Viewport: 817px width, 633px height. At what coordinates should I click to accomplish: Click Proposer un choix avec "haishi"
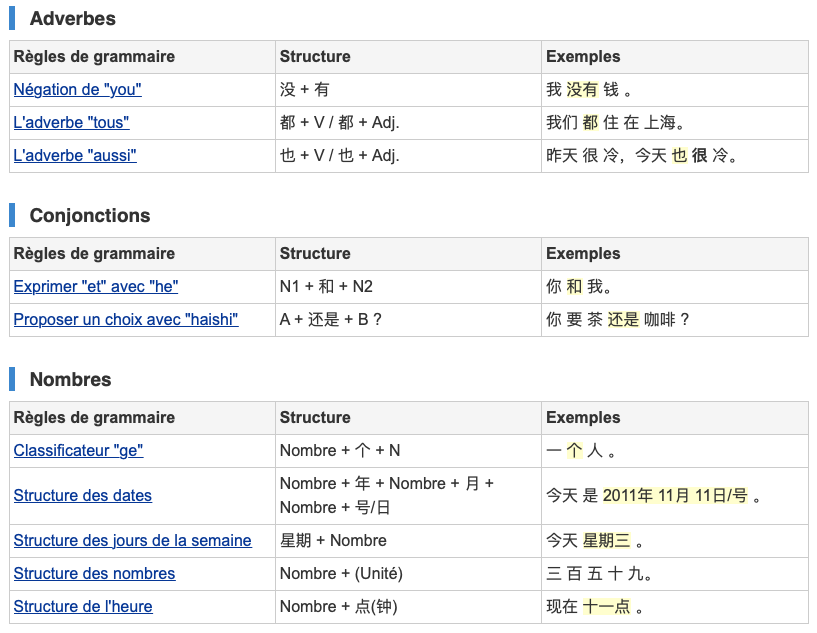(x=126, y=320)
